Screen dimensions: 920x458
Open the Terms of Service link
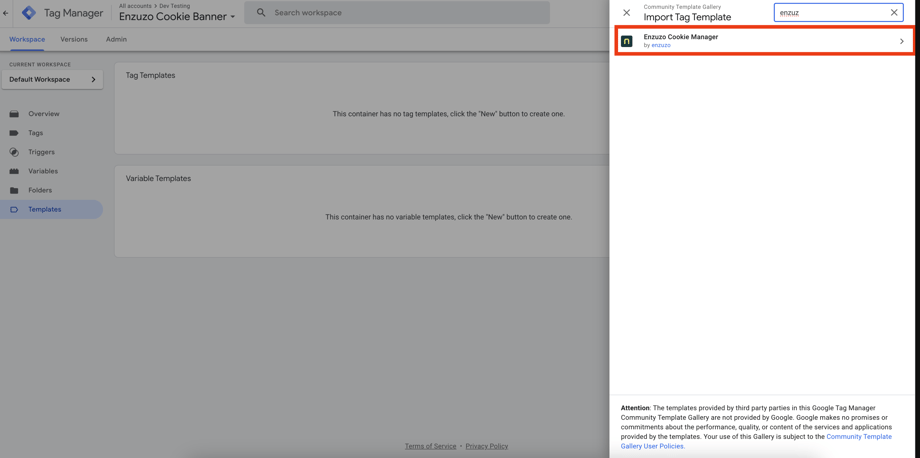click(x=430, y=446)
